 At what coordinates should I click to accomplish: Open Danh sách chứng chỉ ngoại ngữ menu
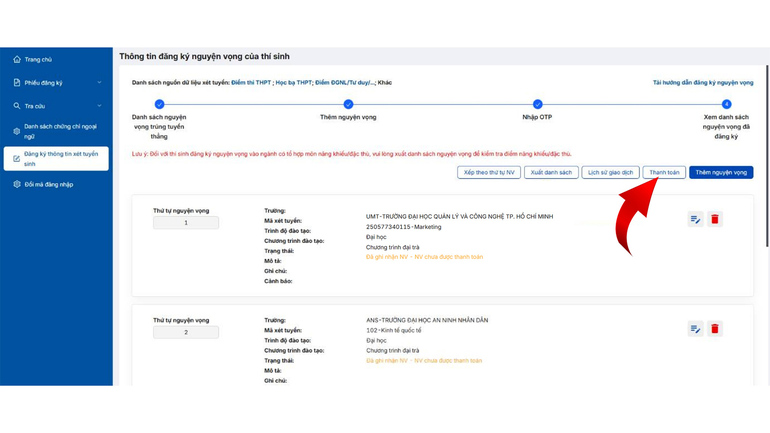pos(60,131)
